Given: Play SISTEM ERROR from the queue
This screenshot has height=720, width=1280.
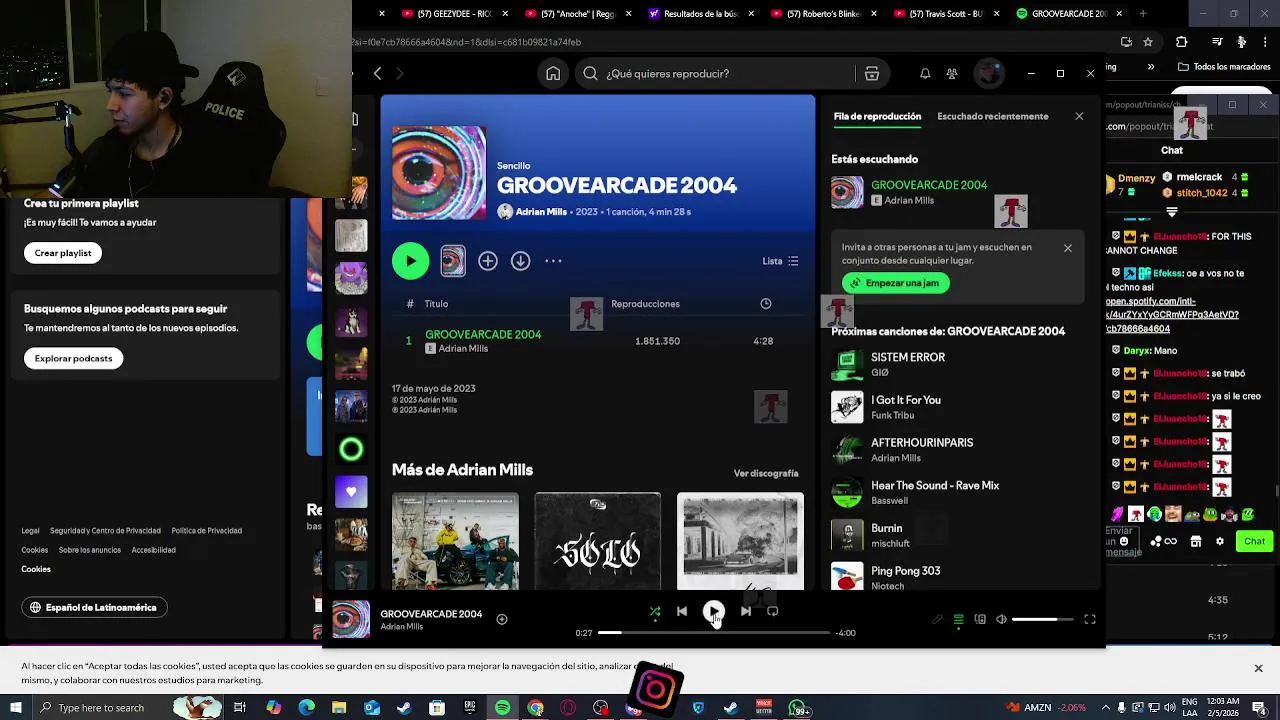Looking at the screenshot, I should coord(957,364).
